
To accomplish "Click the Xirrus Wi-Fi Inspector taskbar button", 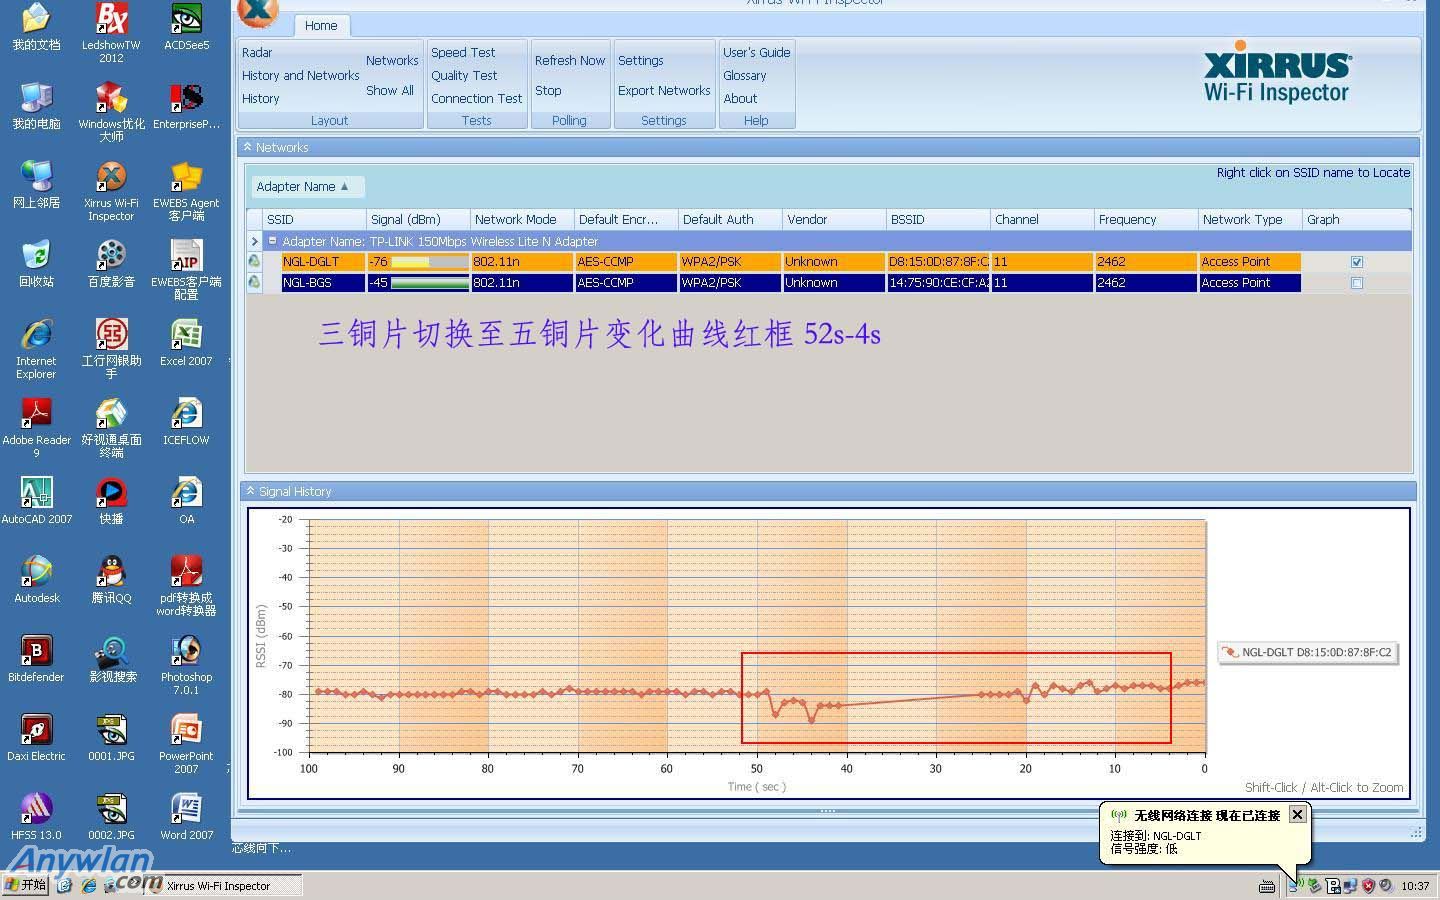I will click(x=222, y=885).
